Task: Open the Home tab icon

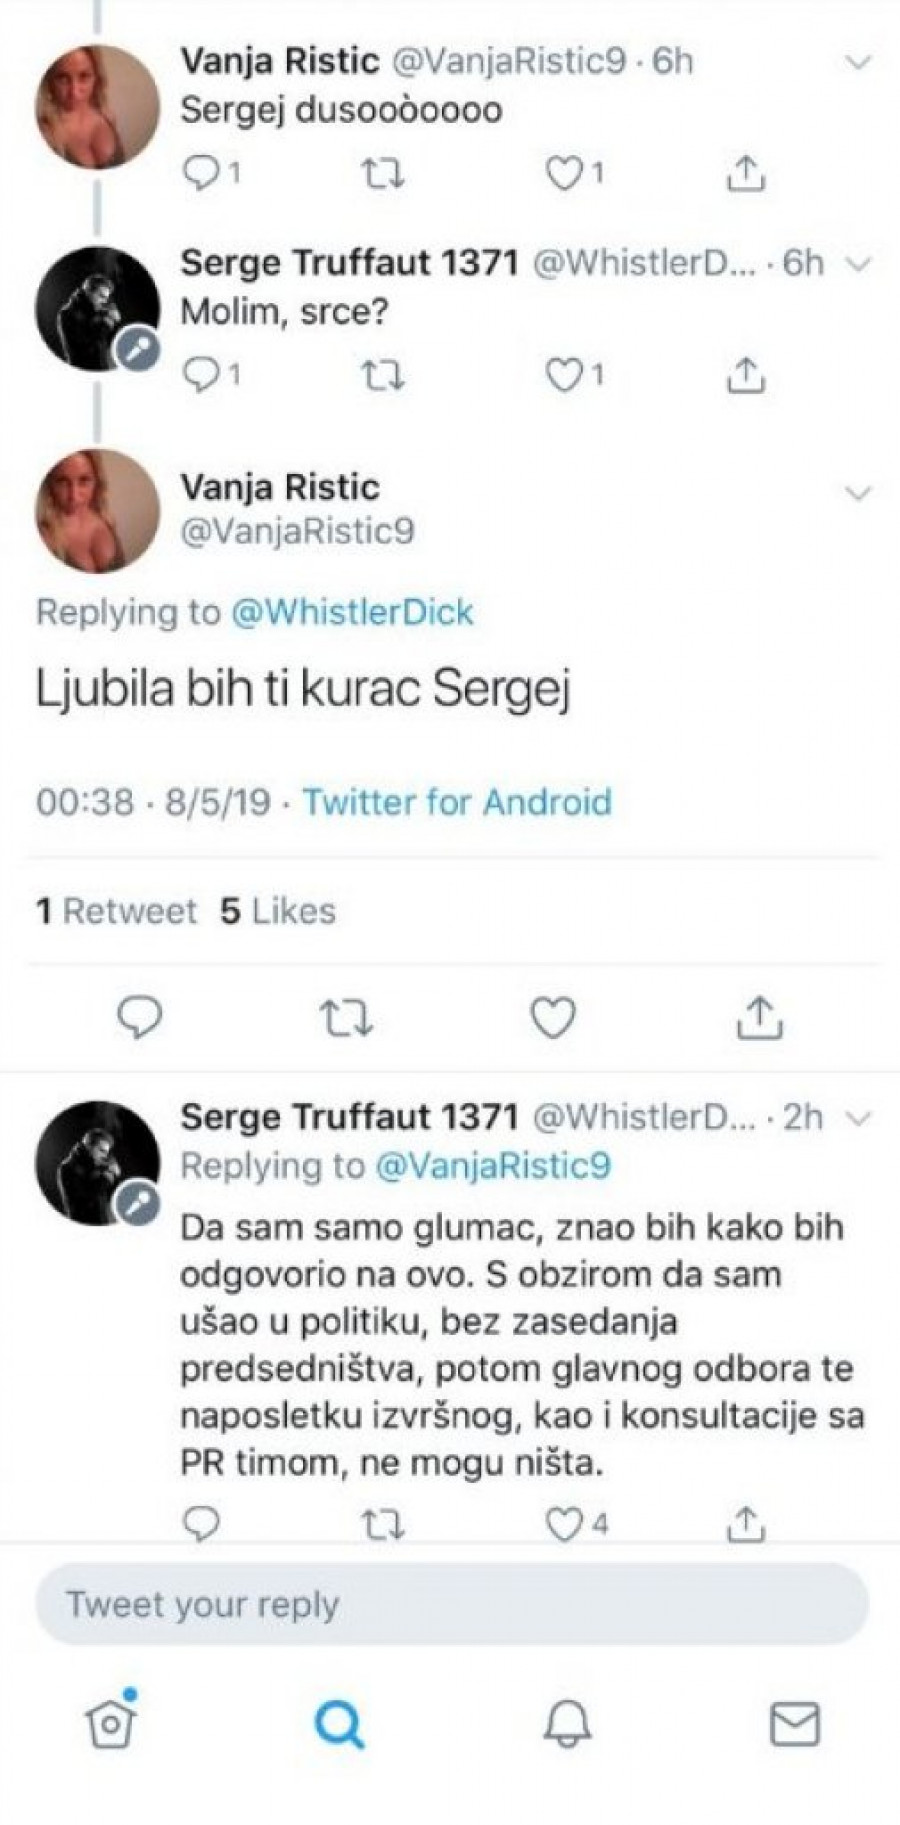Action: [111, 1723]
